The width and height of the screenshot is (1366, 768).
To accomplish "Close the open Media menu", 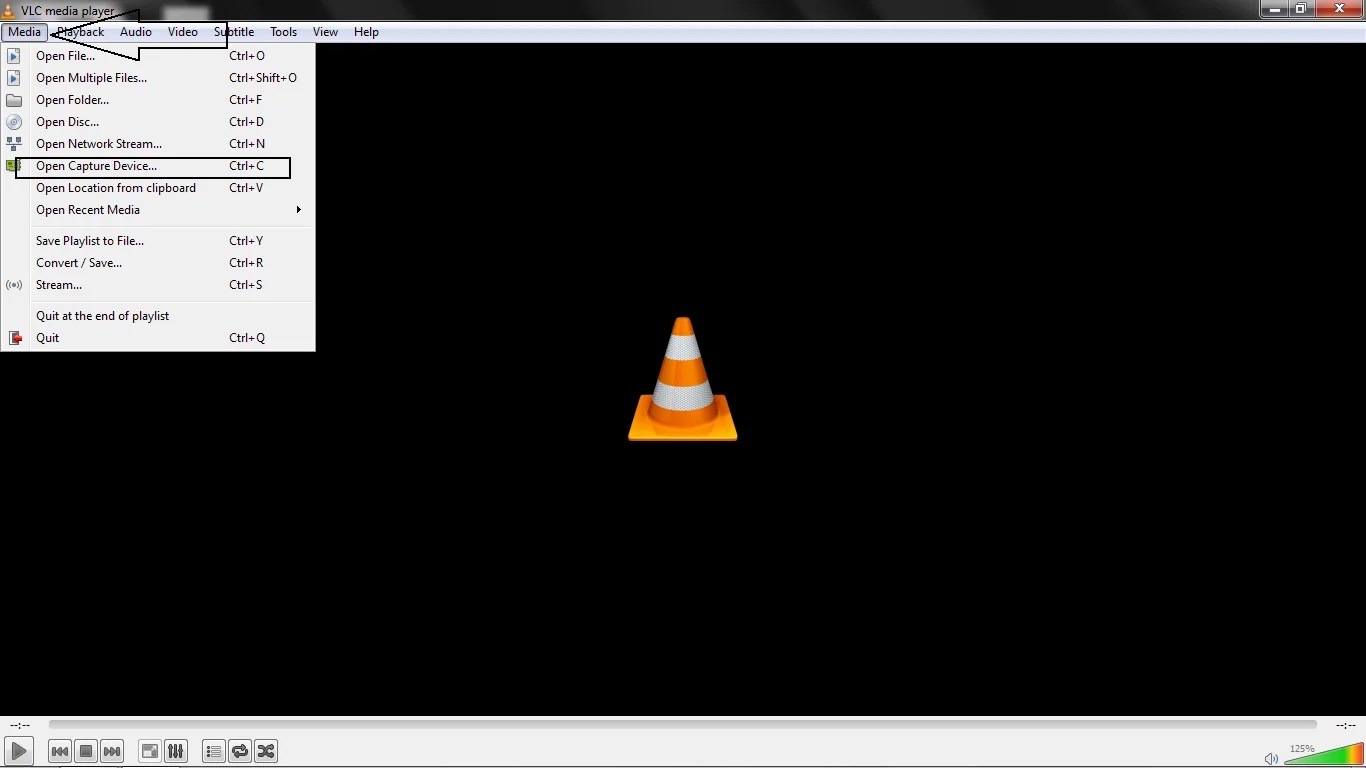I will (25, 32).
